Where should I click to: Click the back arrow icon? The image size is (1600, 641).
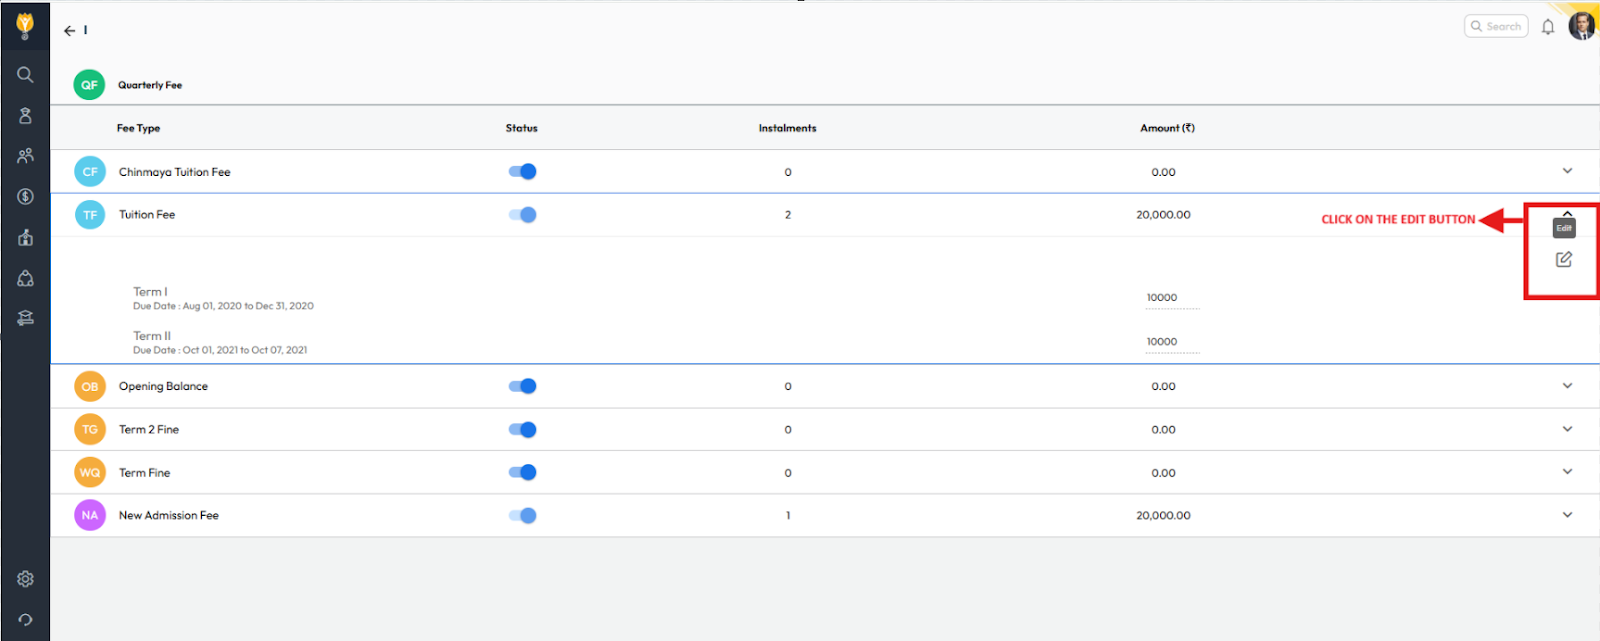click(x=69, y=31)
